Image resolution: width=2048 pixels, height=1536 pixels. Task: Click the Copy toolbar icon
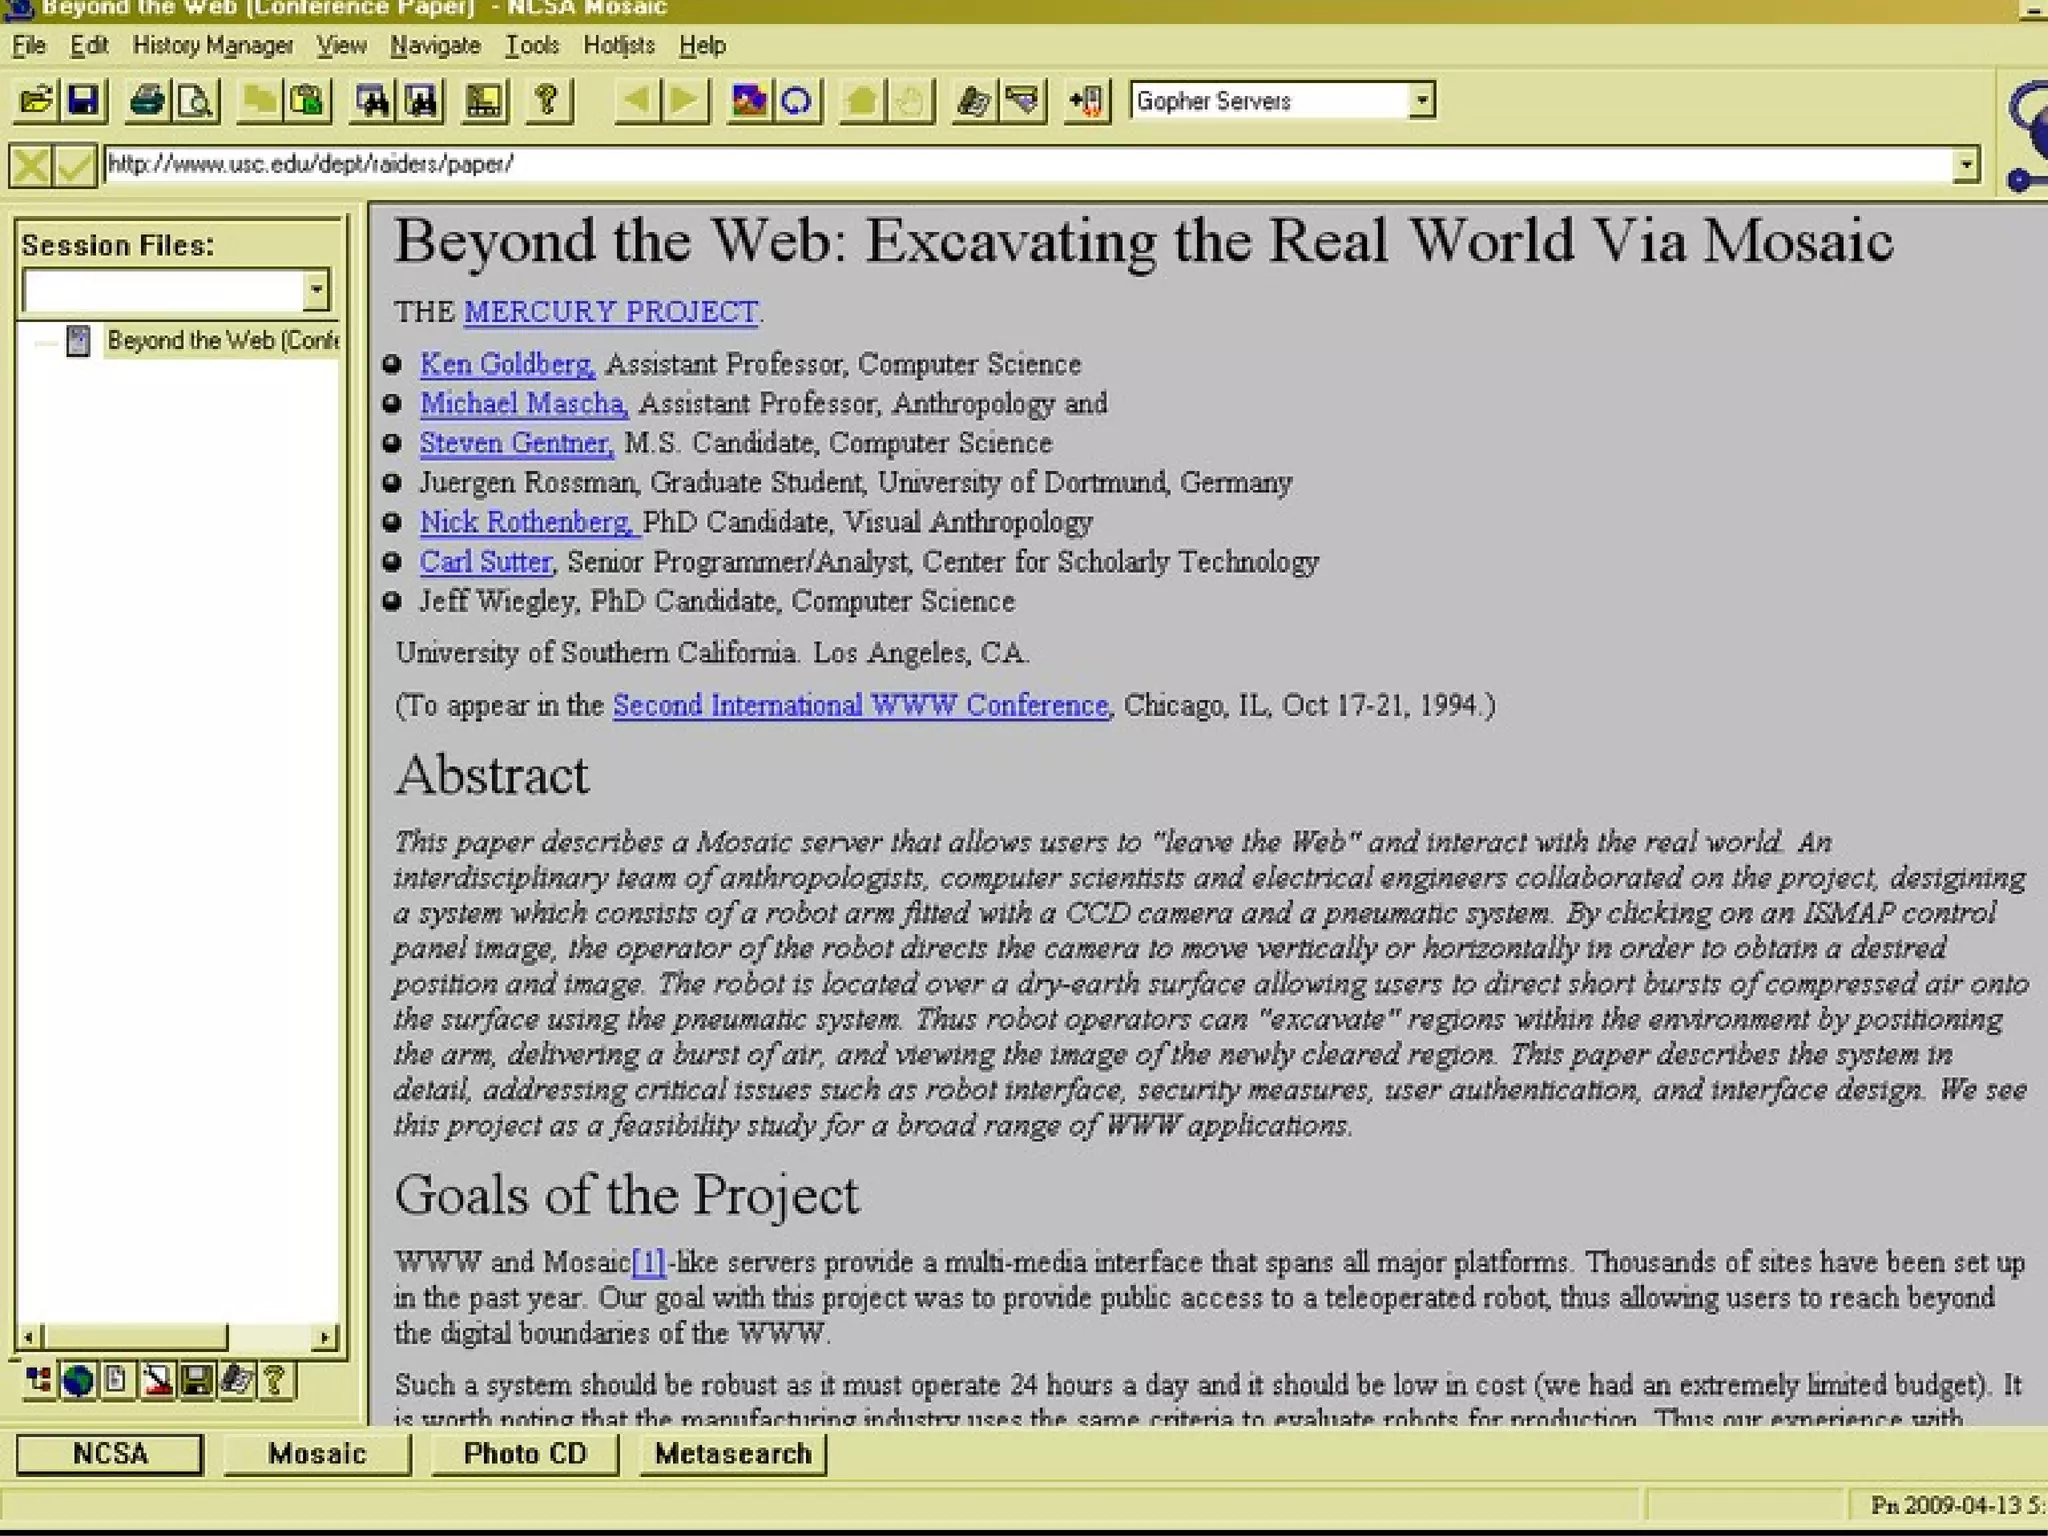pyautogui.click(x=260, y=100)
